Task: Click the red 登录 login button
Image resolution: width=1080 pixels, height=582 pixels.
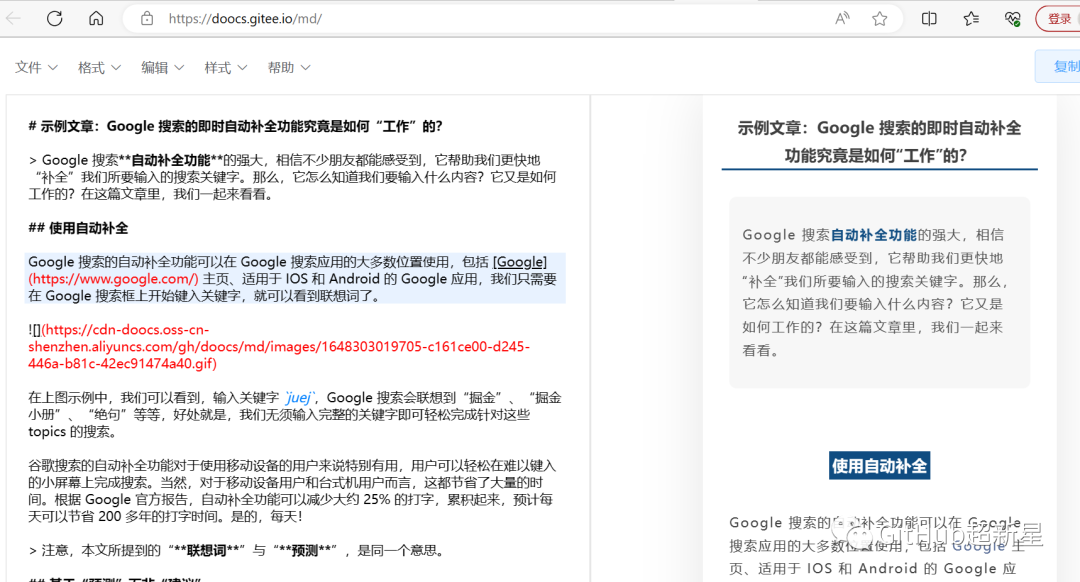Action: coord(1058,19)
